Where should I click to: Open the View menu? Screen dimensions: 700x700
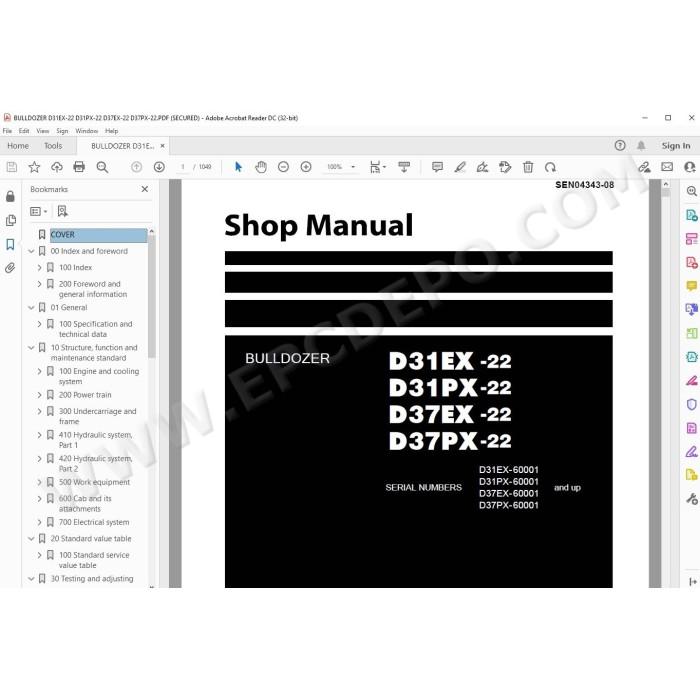pos(42,131)
